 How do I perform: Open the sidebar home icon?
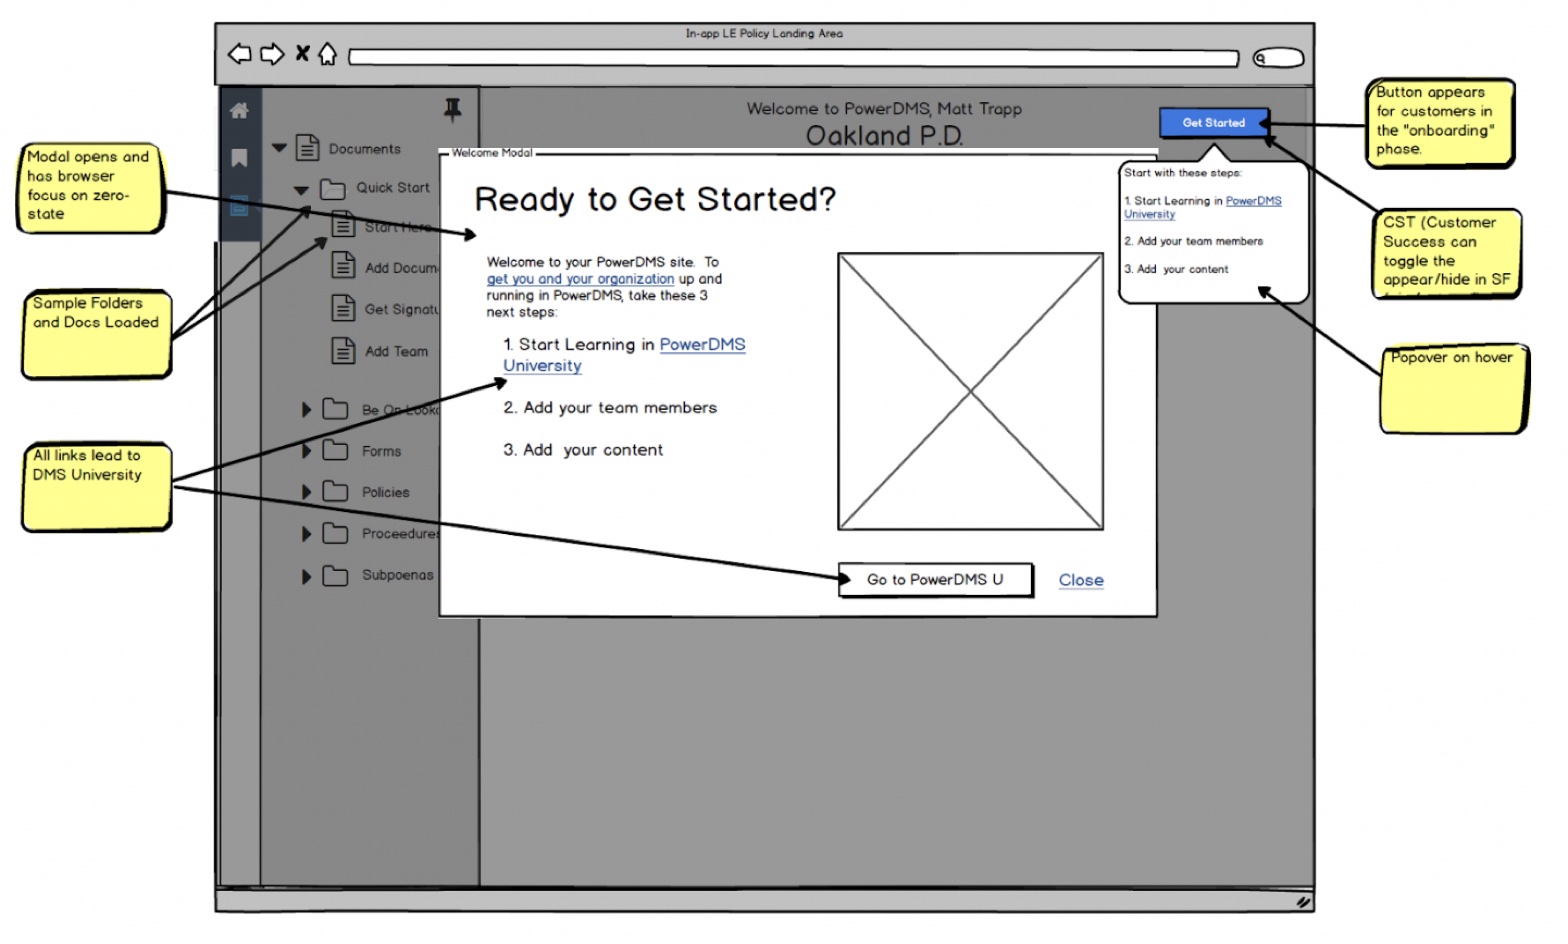coord(239,110)
